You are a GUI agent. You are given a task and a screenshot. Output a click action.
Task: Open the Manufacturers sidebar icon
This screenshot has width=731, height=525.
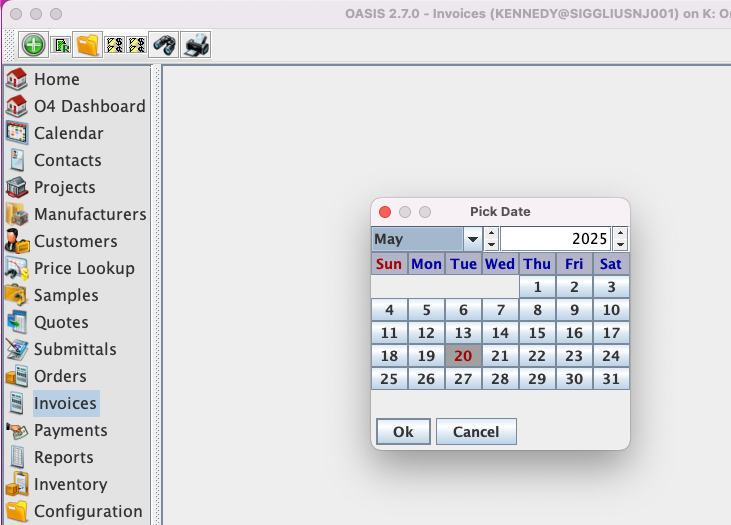(17, 214)
